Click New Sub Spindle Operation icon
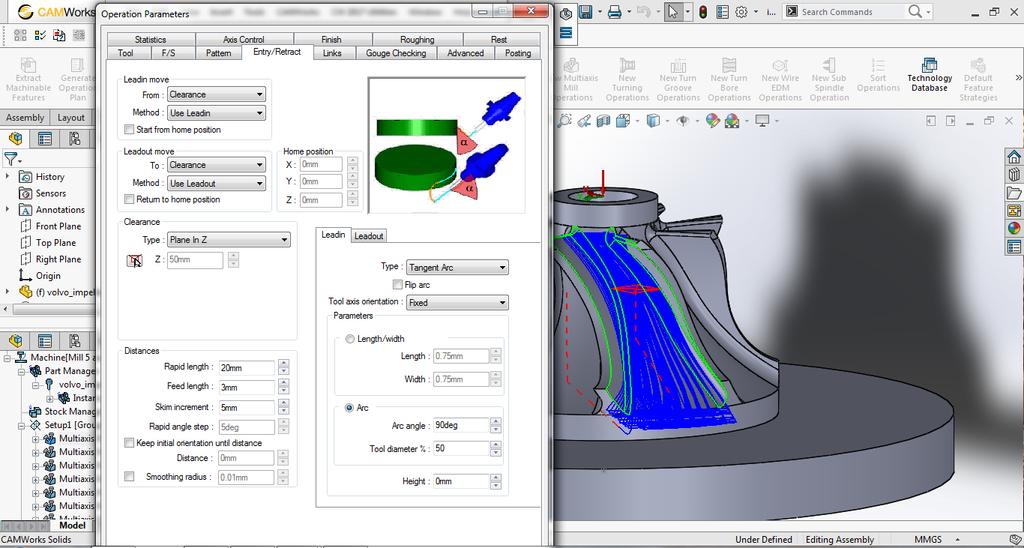The height and width of the screenshot is (548, 1024). (829, 66)
